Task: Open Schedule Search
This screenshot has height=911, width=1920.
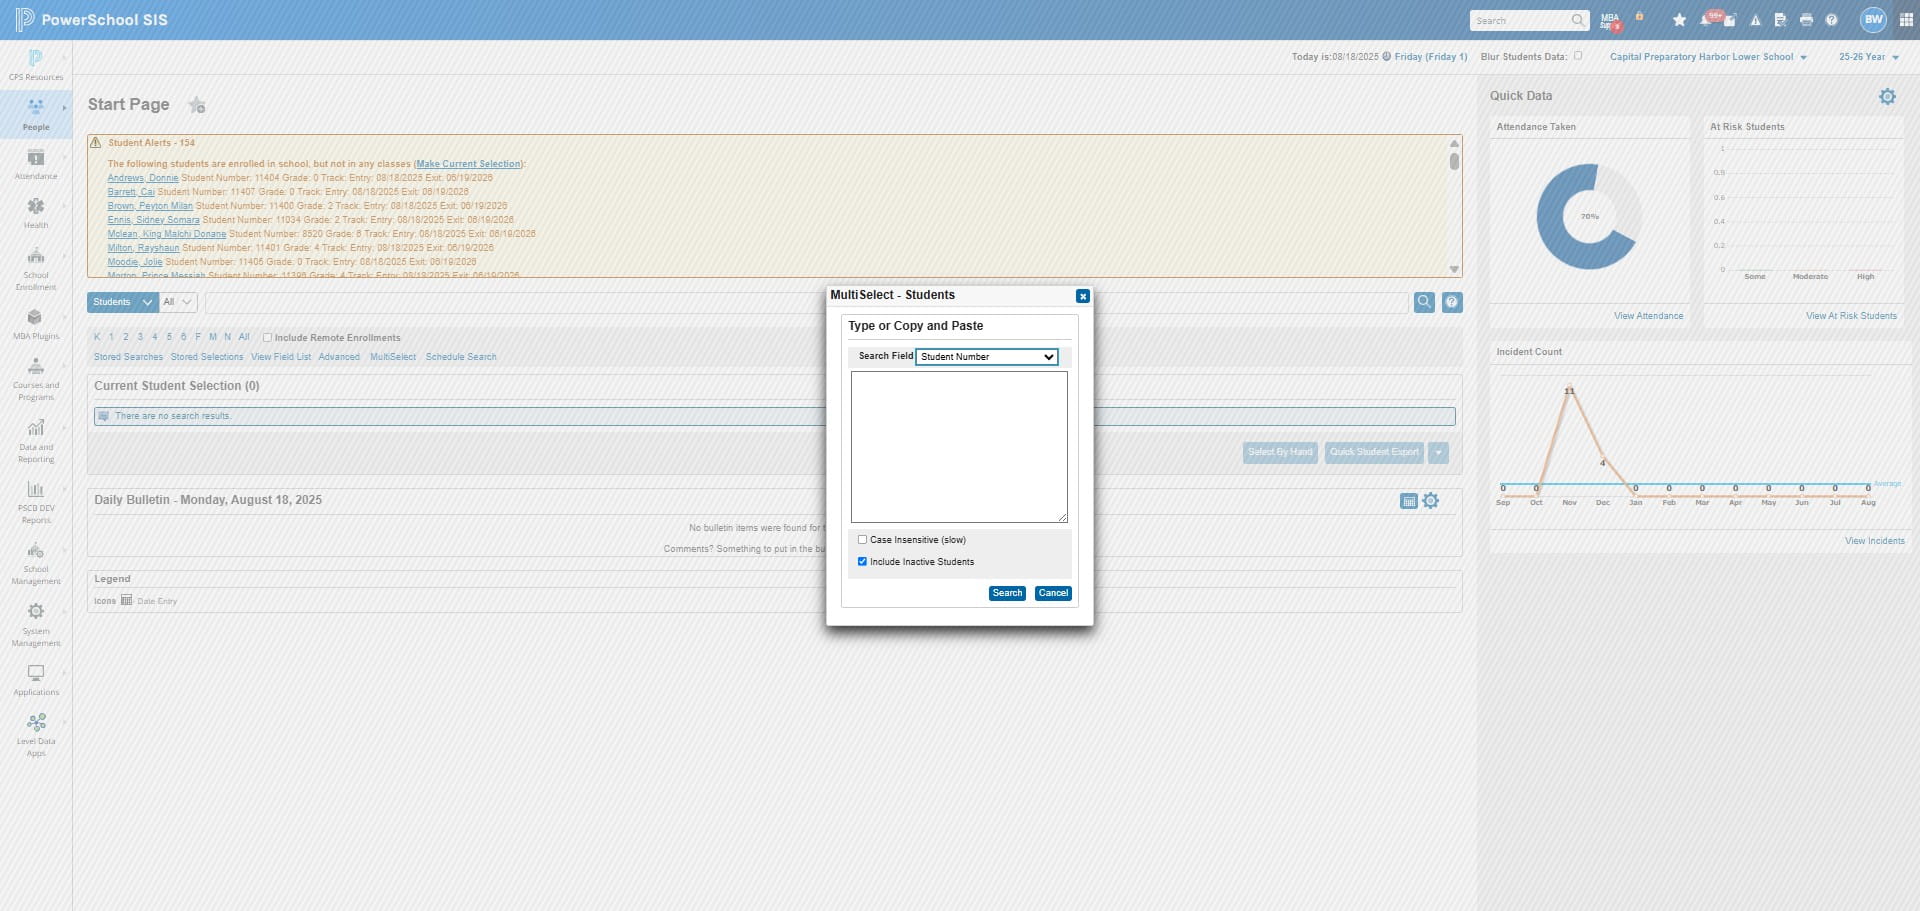Action: pyautogui.click(x=461, y=357)
